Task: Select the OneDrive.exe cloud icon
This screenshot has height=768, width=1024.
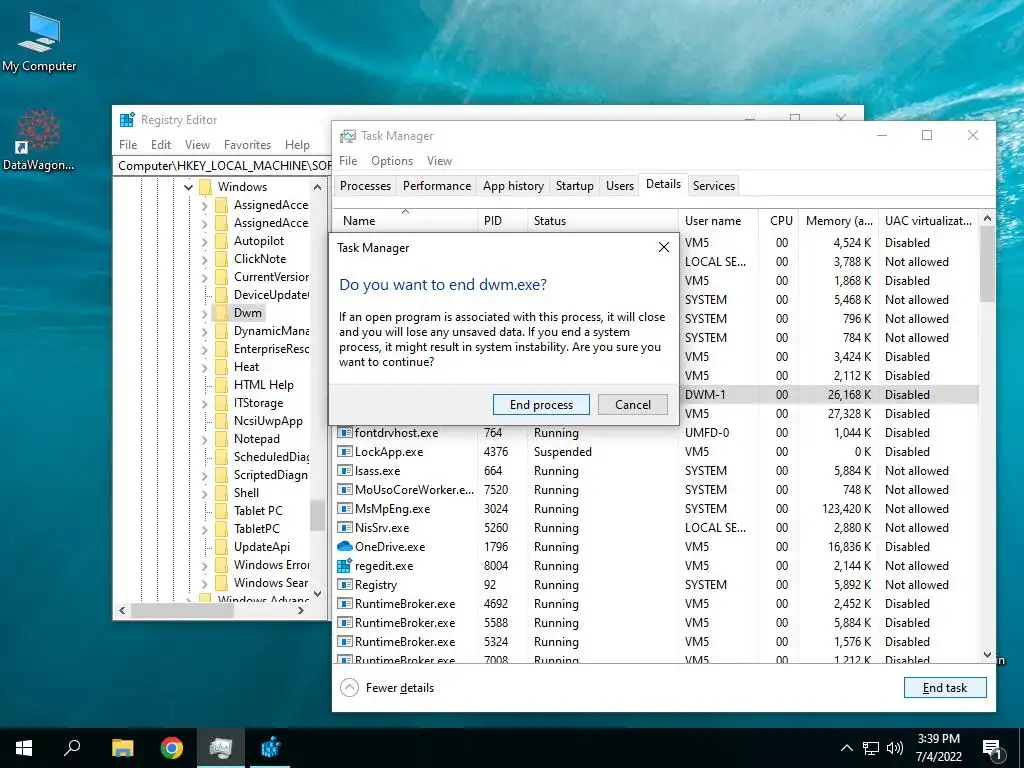Action: pos(344,547)
